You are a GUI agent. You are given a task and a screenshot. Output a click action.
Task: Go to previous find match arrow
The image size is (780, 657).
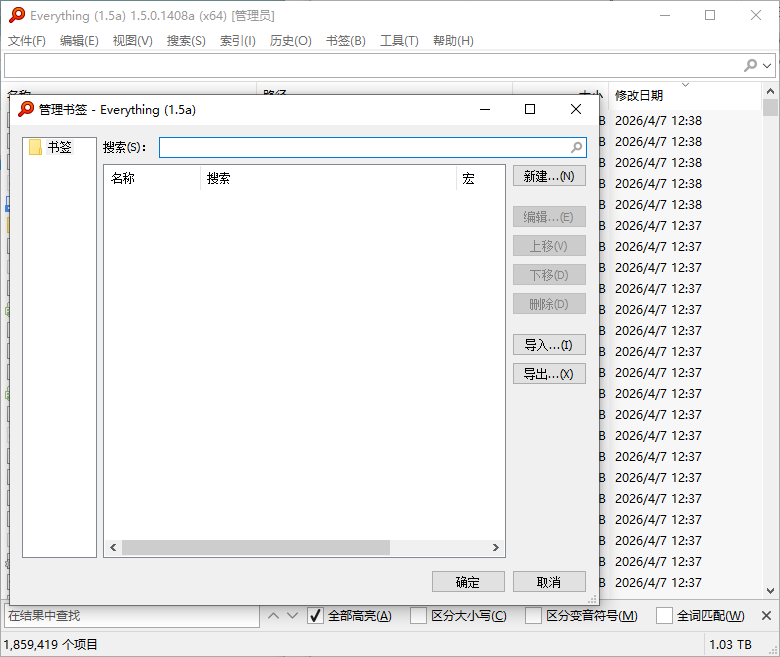point(273,616)
